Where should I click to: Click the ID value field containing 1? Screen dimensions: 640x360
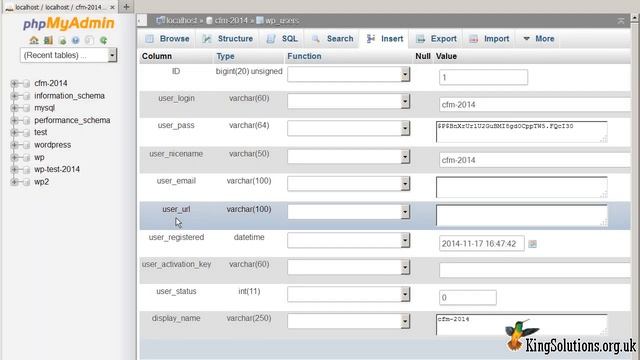pos(483,77)
